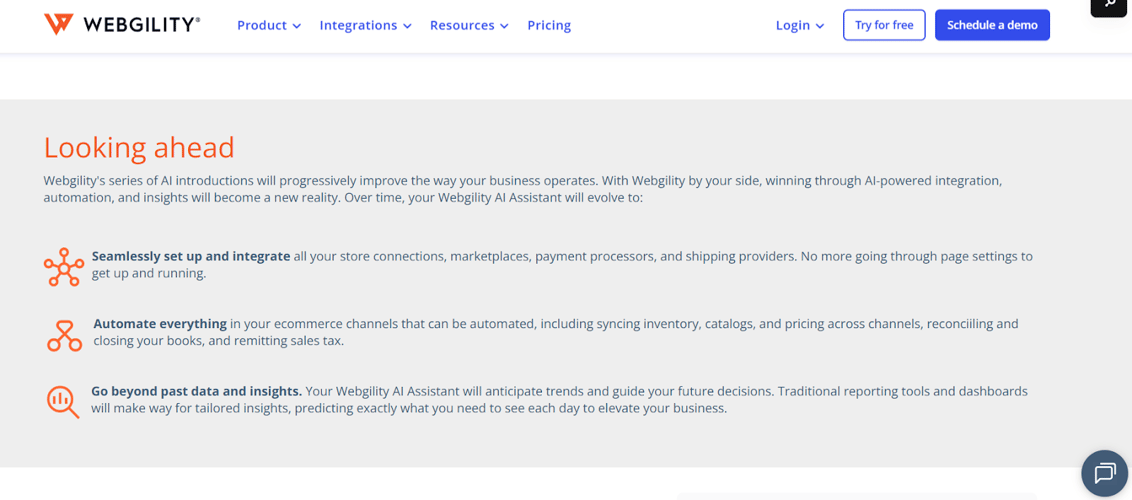Click the text 'Go beyond past data and insights.'

[196, 391]
